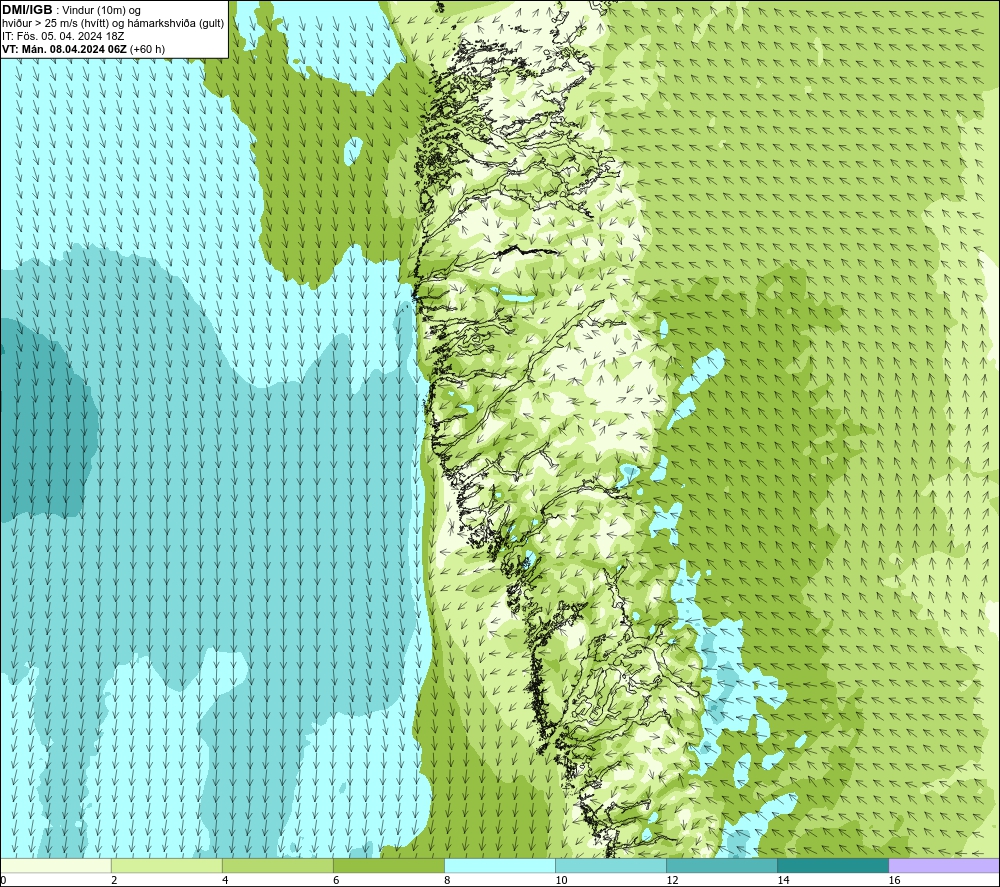Click the legend value '14'
The image size is (1000, 887).
pos(783,881)
